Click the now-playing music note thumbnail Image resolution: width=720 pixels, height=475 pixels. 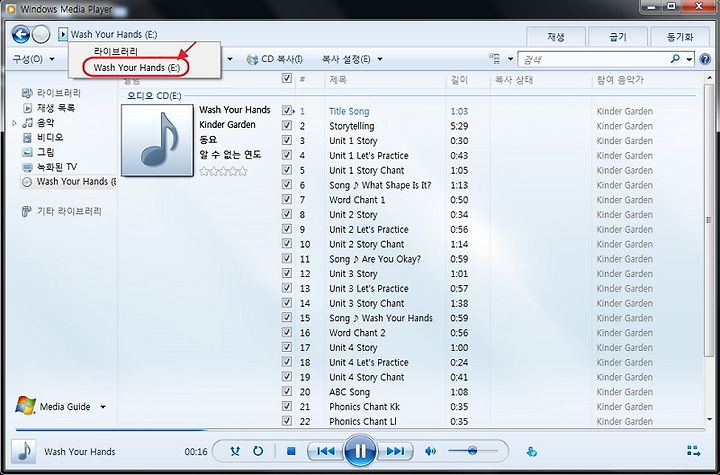click(23, 451)
